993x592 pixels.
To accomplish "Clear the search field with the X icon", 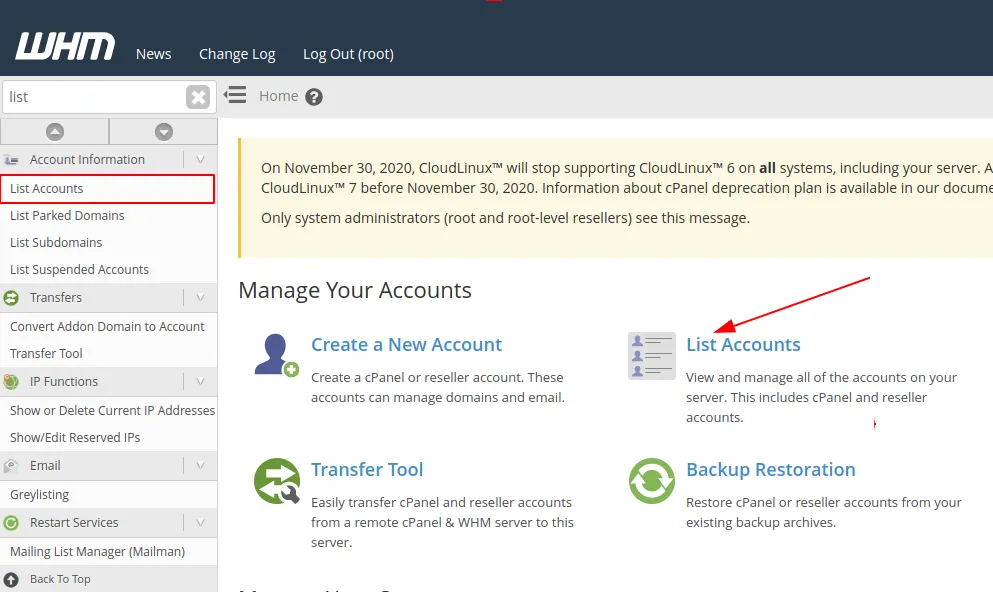I will click(x=198, y=97).
